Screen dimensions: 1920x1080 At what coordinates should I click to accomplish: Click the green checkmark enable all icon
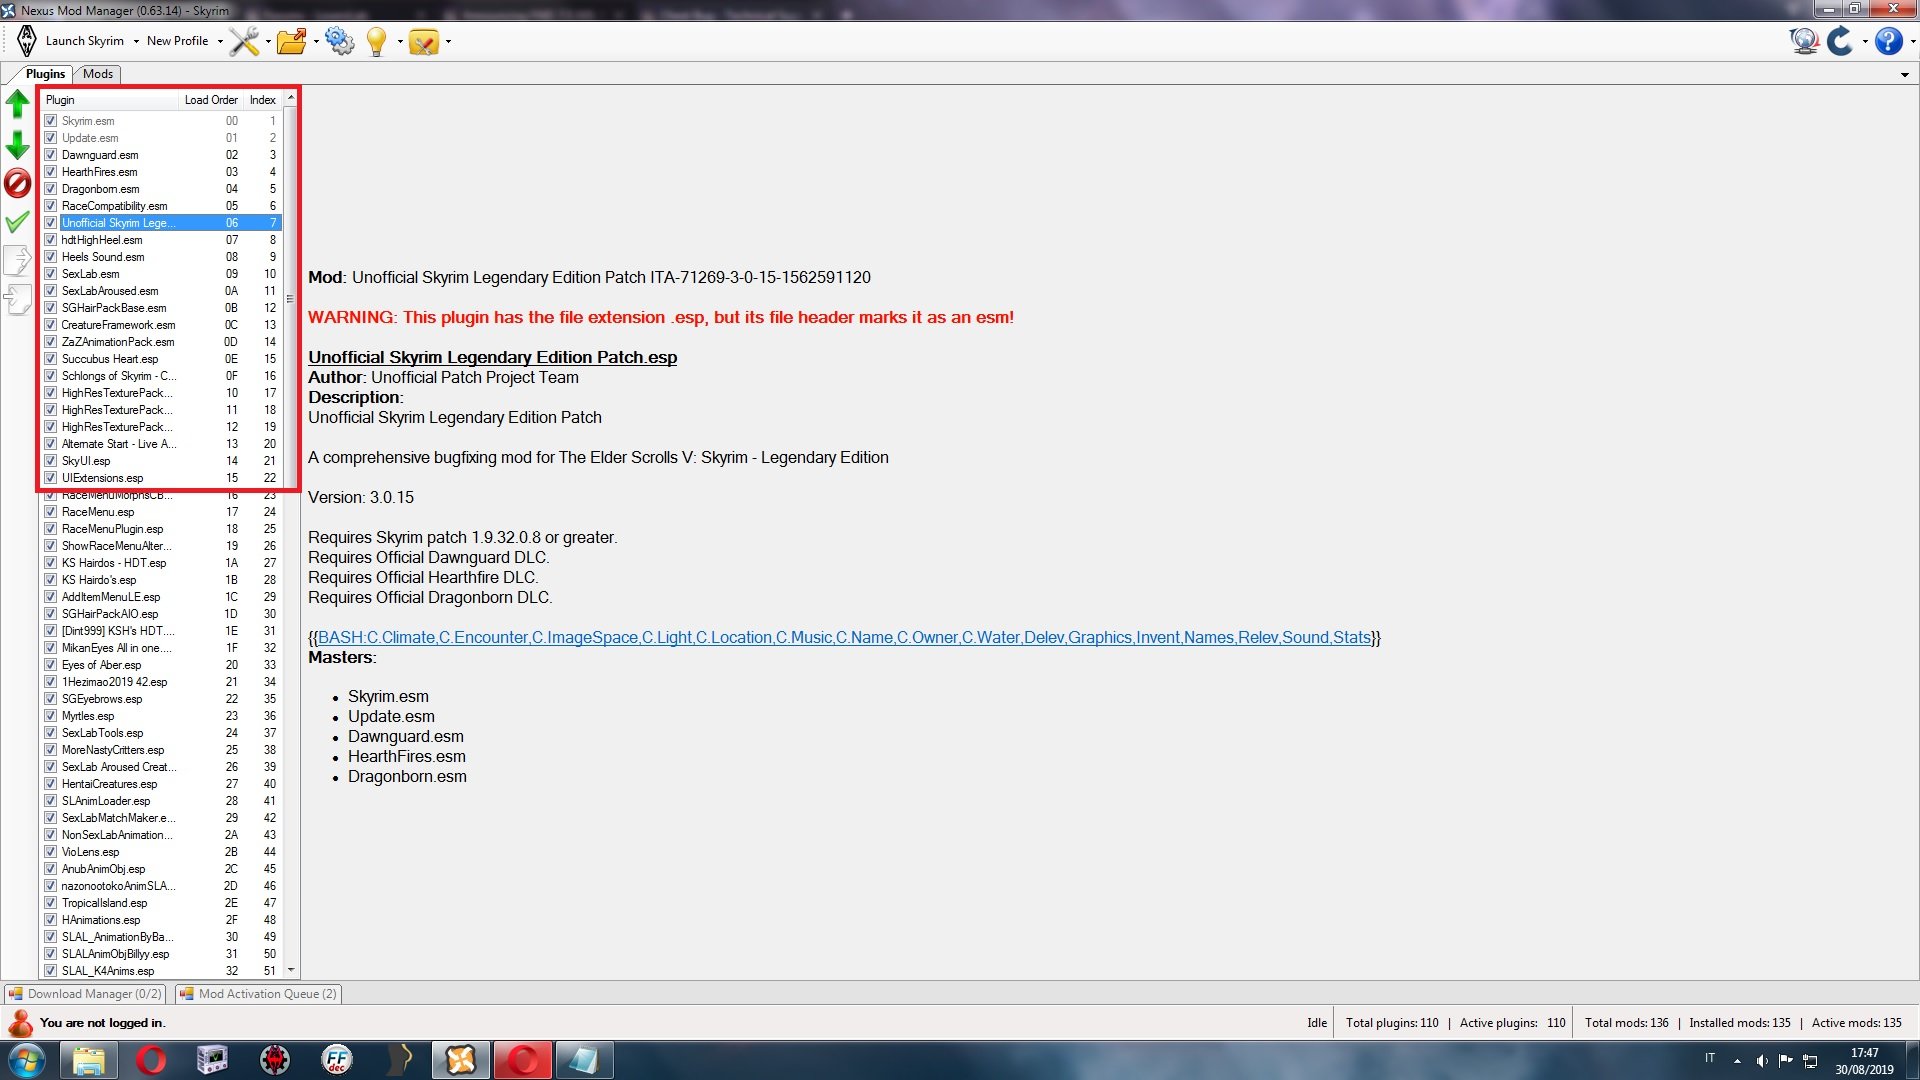(x=18, y=222)
